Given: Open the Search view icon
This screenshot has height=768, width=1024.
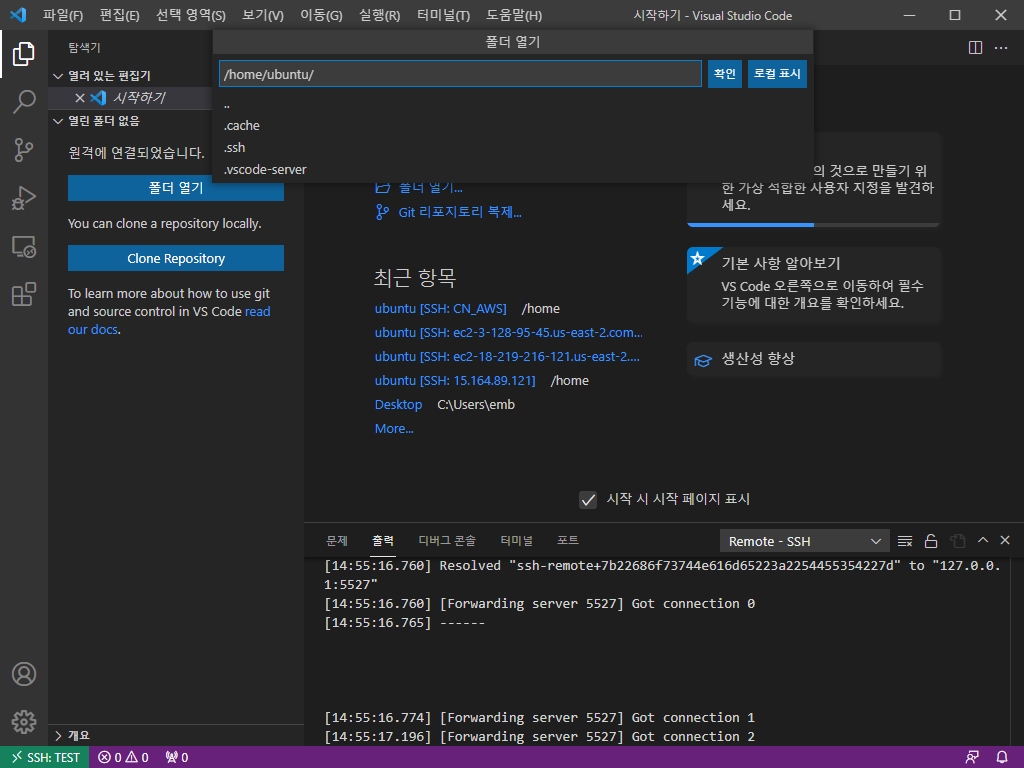Looking at the screenshot, I should pos(24,102).
